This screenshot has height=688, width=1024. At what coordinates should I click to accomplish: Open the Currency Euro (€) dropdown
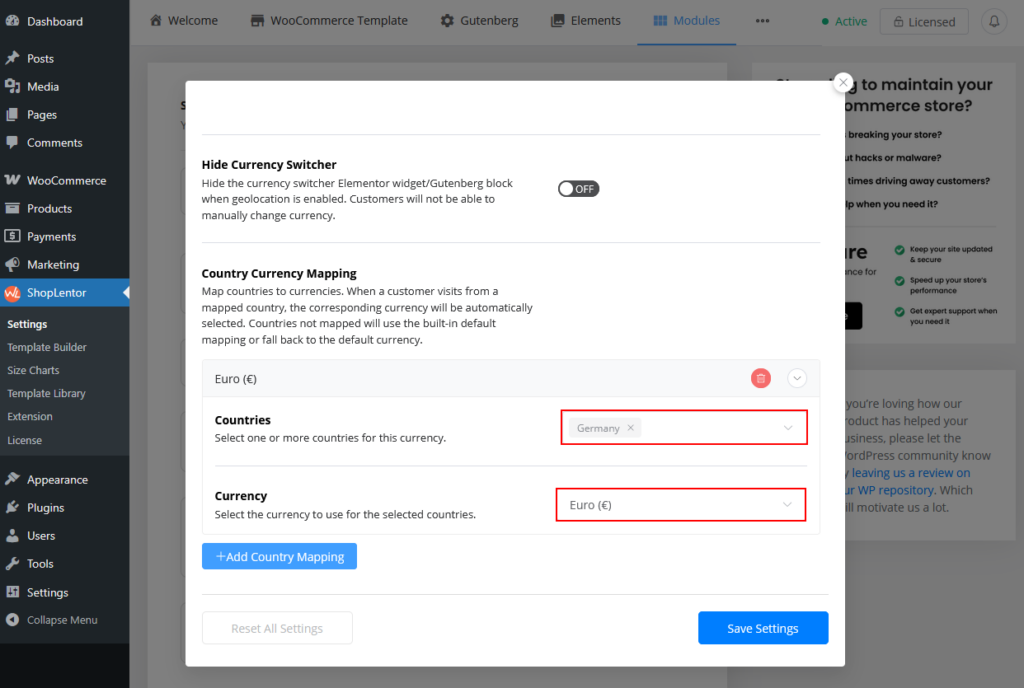[787, 505]
